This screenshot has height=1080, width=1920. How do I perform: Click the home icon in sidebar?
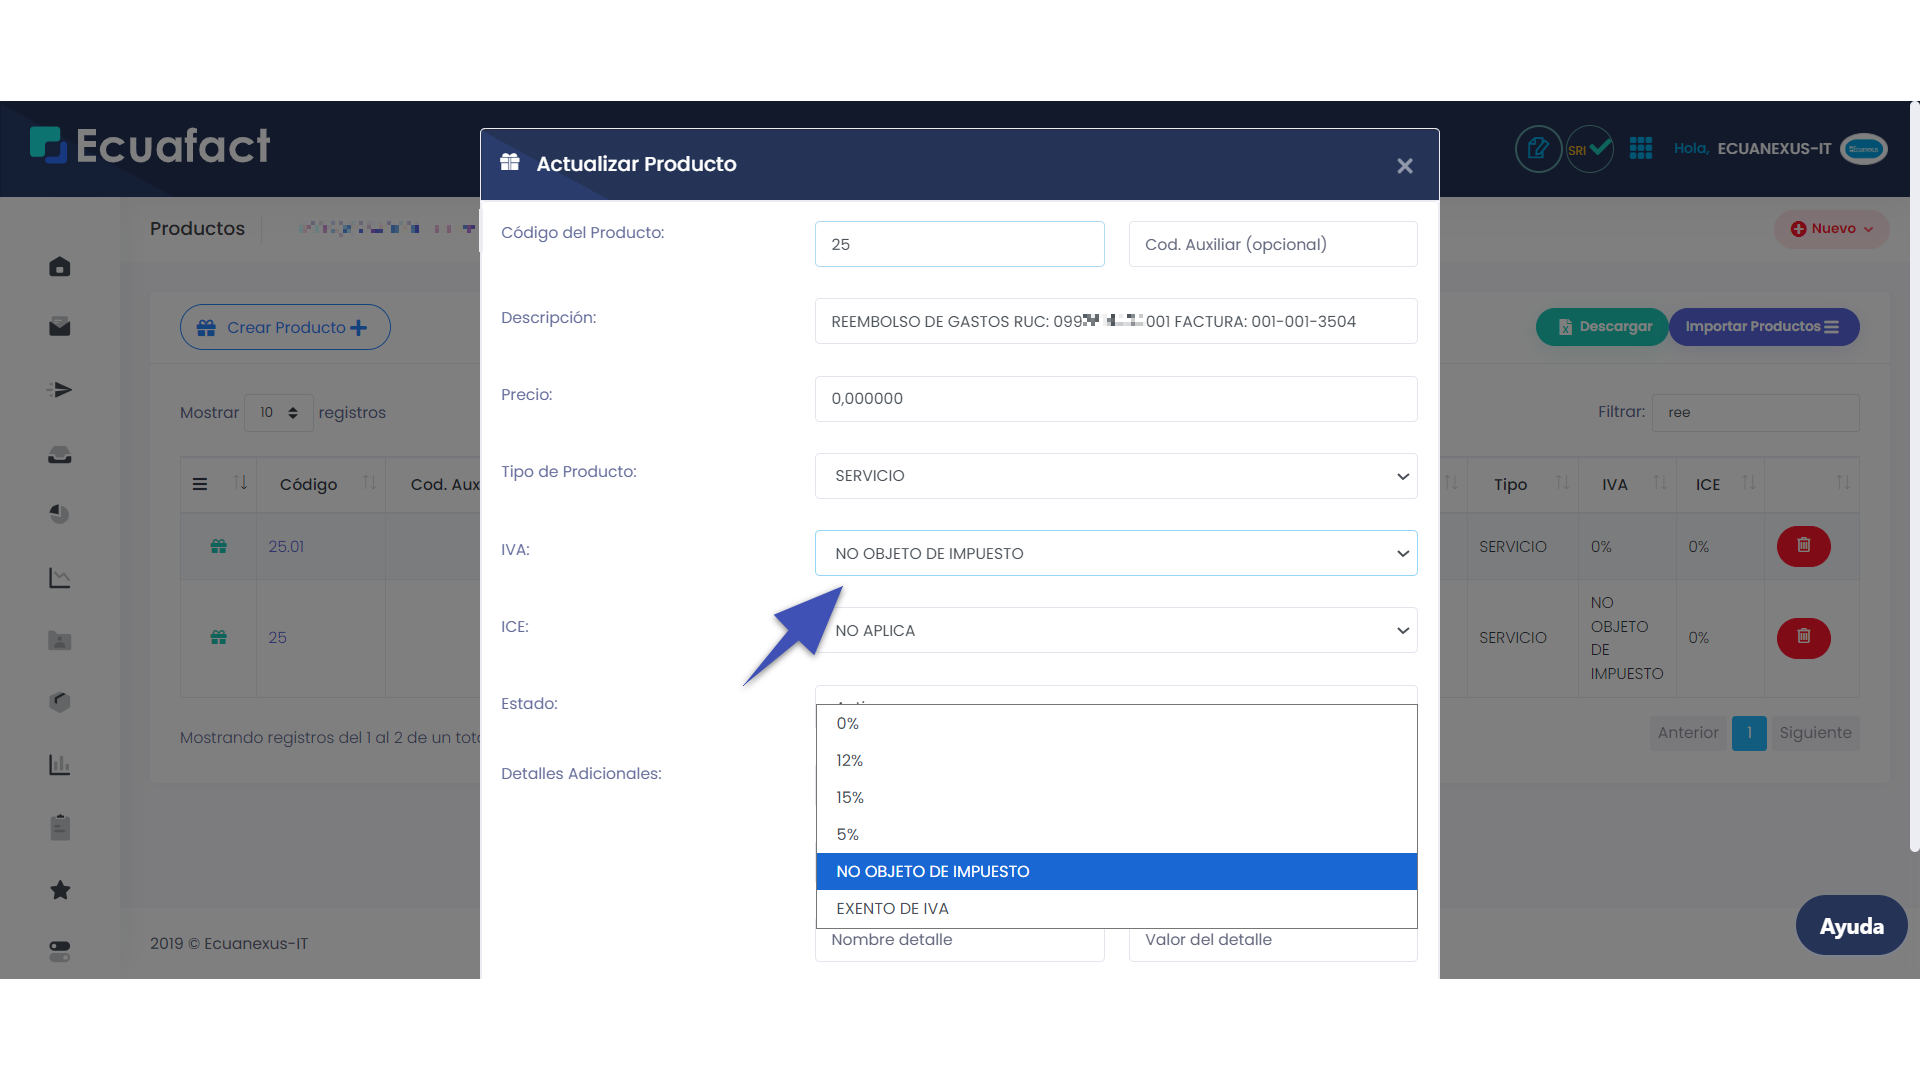[x=60, y=267]
